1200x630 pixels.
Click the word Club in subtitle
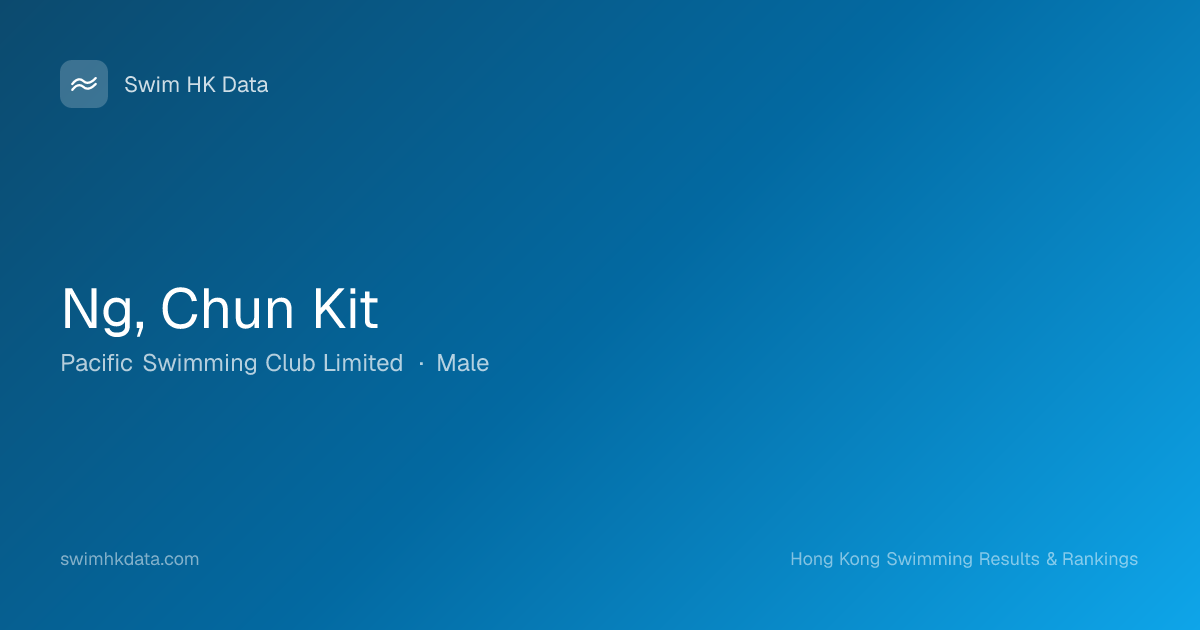point(291,363)
